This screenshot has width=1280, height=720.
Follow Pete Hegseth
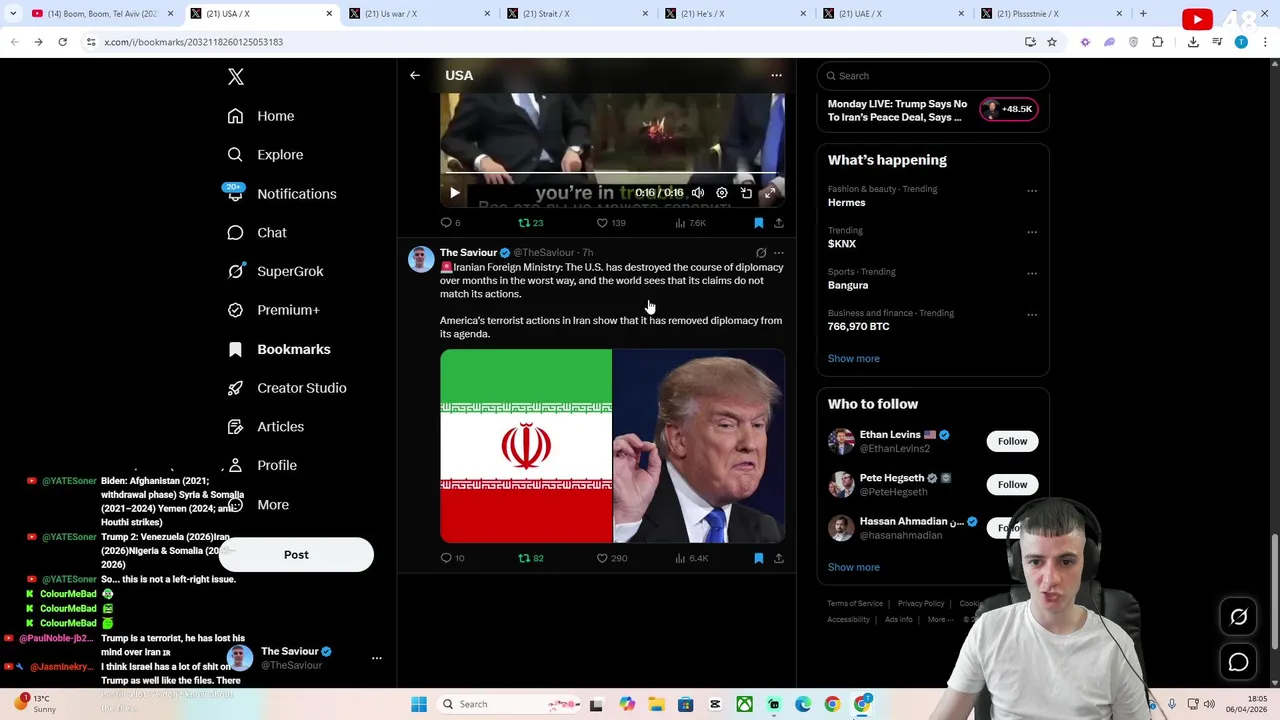[x=1012, y=484]
